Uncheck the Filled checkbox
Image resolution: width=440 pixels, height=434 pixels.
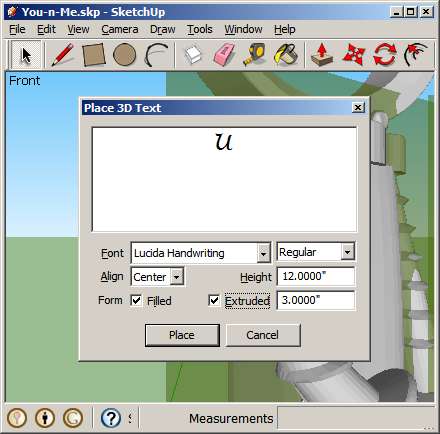tap(136, 300)
